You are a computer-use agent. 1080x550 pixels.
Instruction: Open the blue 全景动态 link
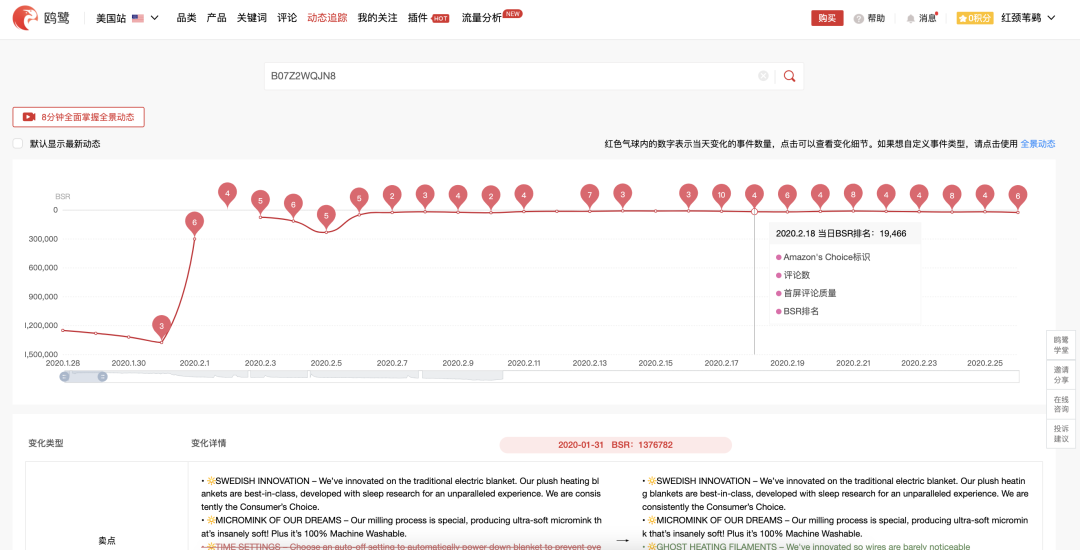pos(1037,144)
